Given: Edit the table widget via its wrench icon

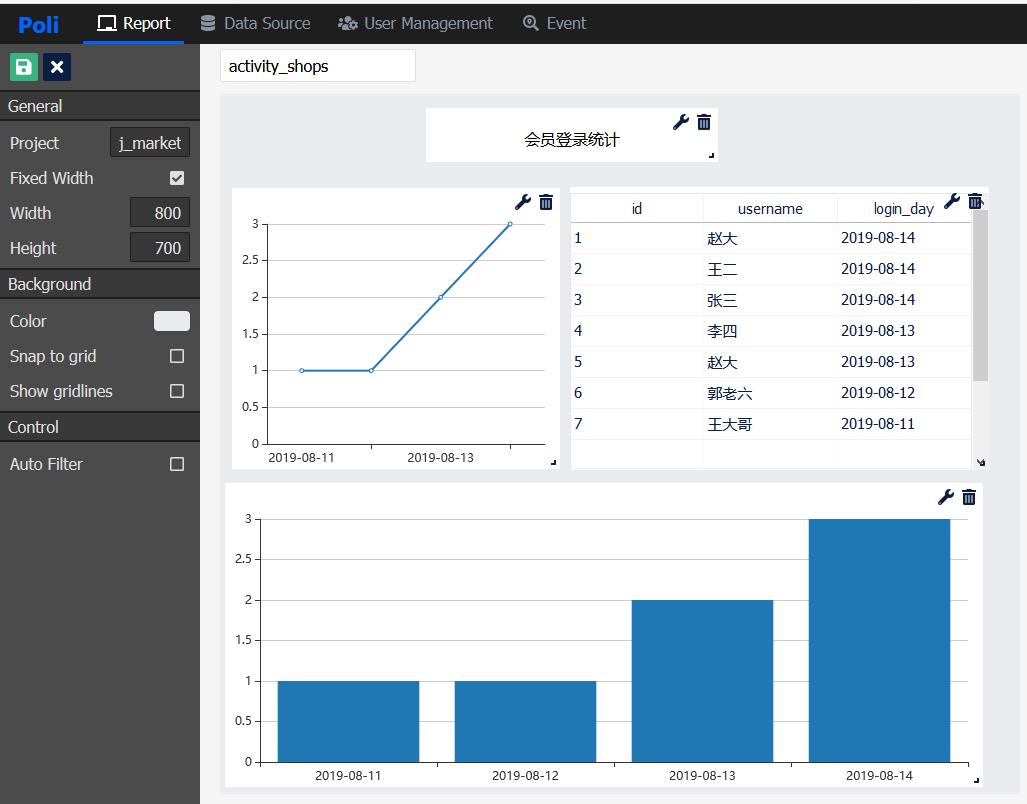Looking at the screenshot, I should click(x=952, y=201).
